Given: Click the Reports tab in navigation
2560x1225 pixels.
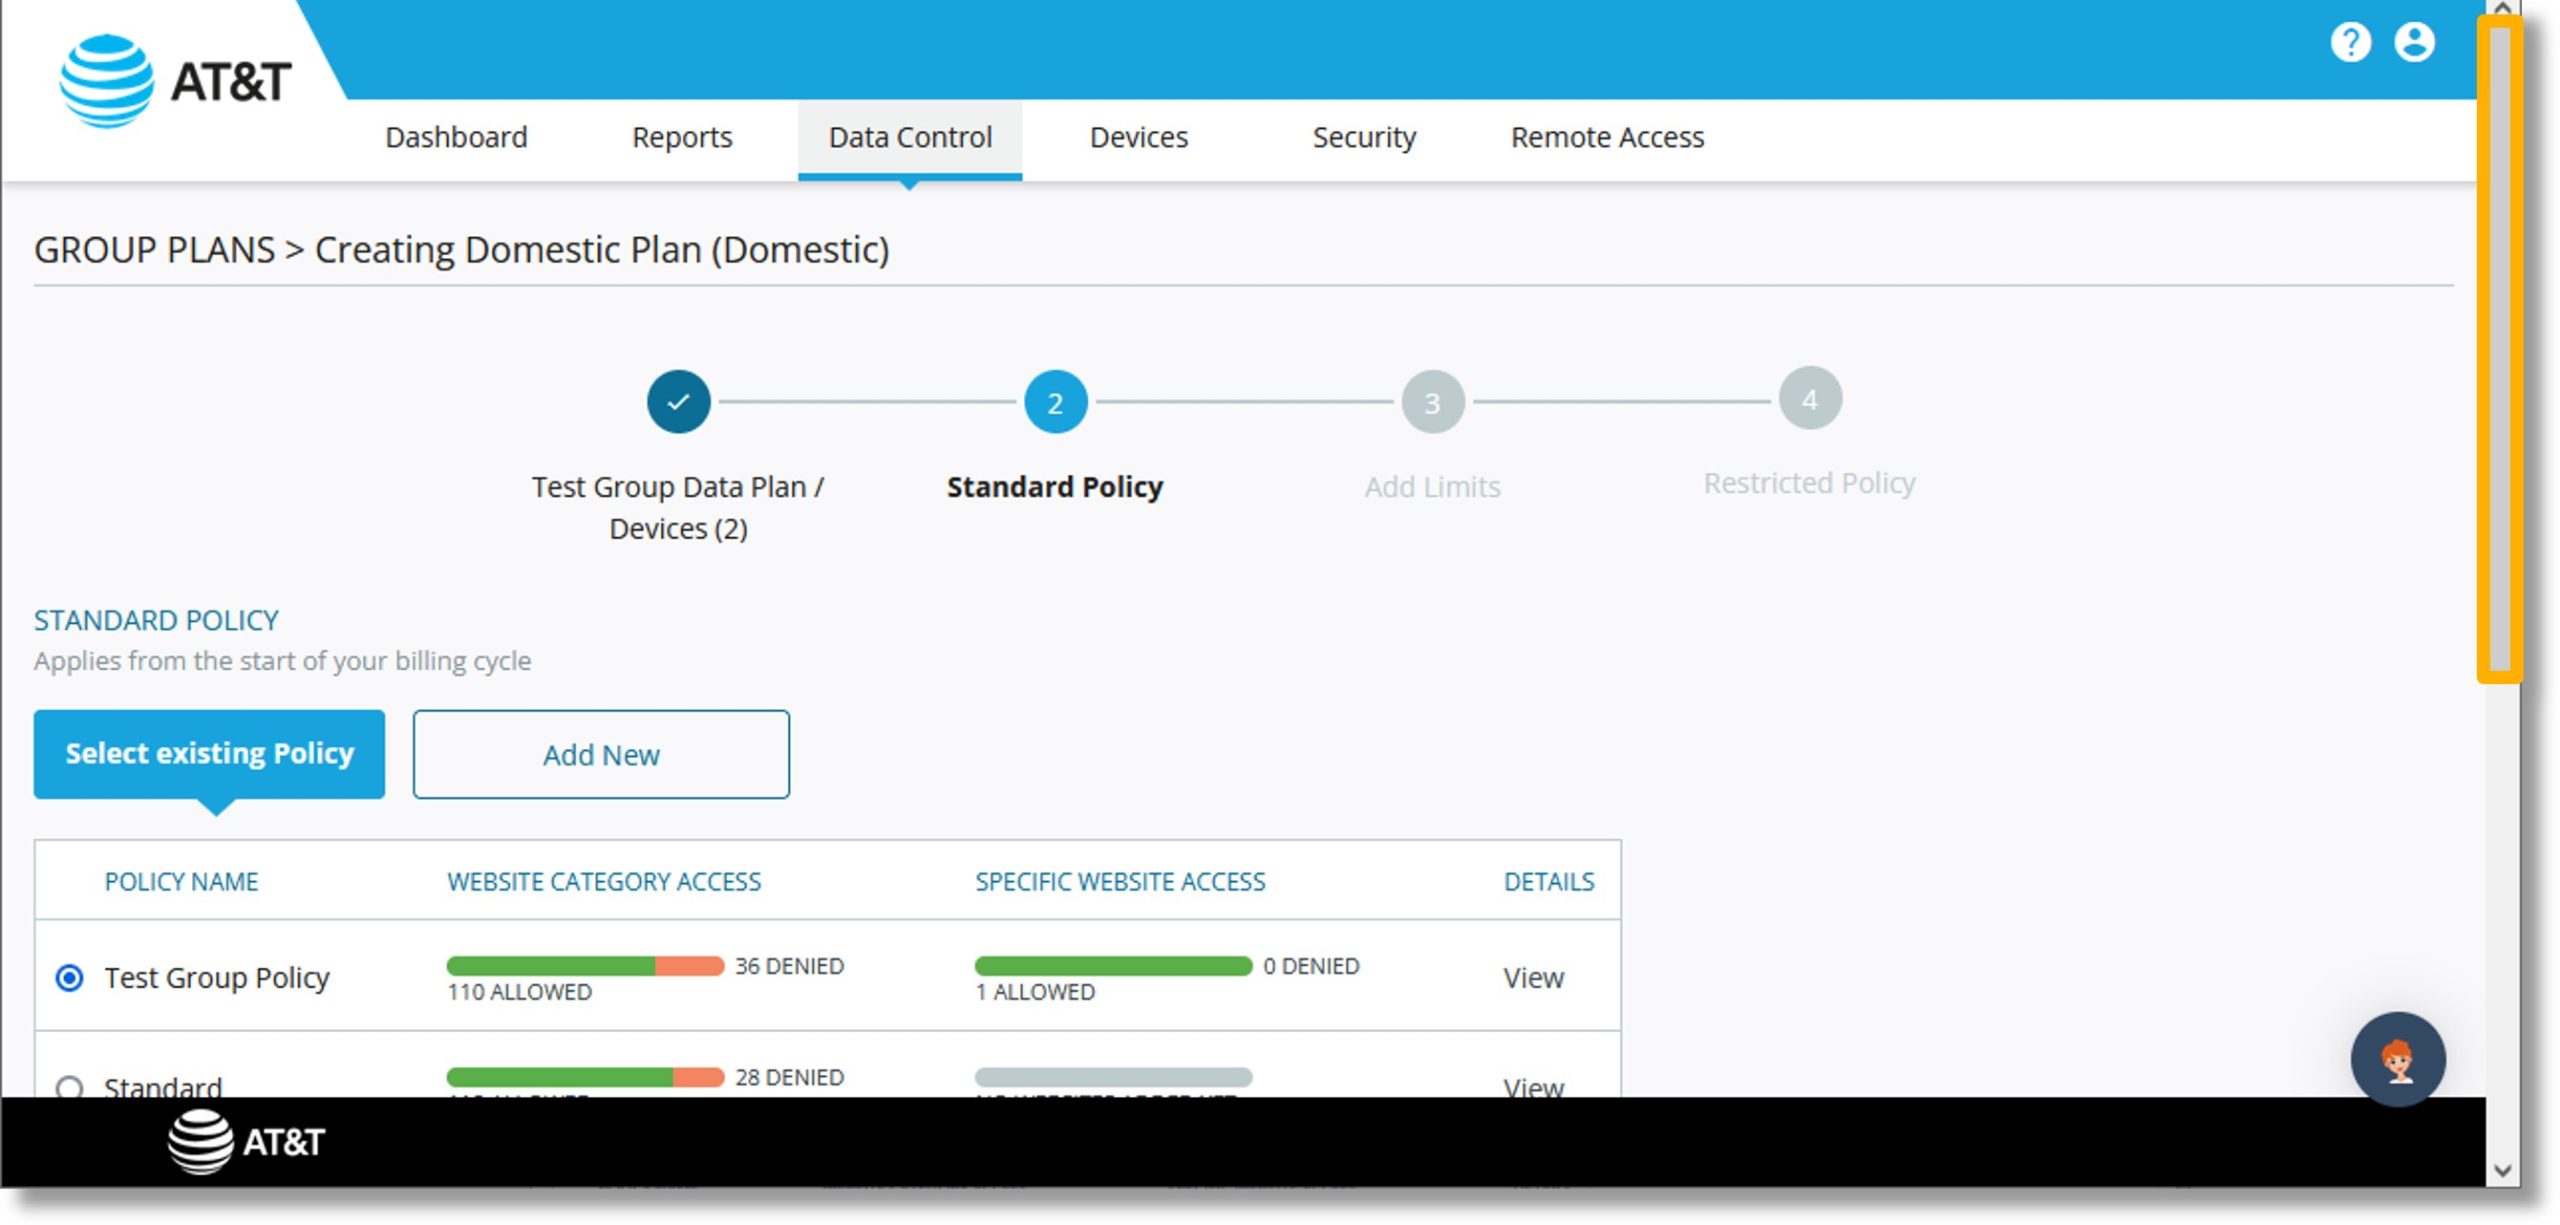Looking at the screenshot, I should [684, 137].
